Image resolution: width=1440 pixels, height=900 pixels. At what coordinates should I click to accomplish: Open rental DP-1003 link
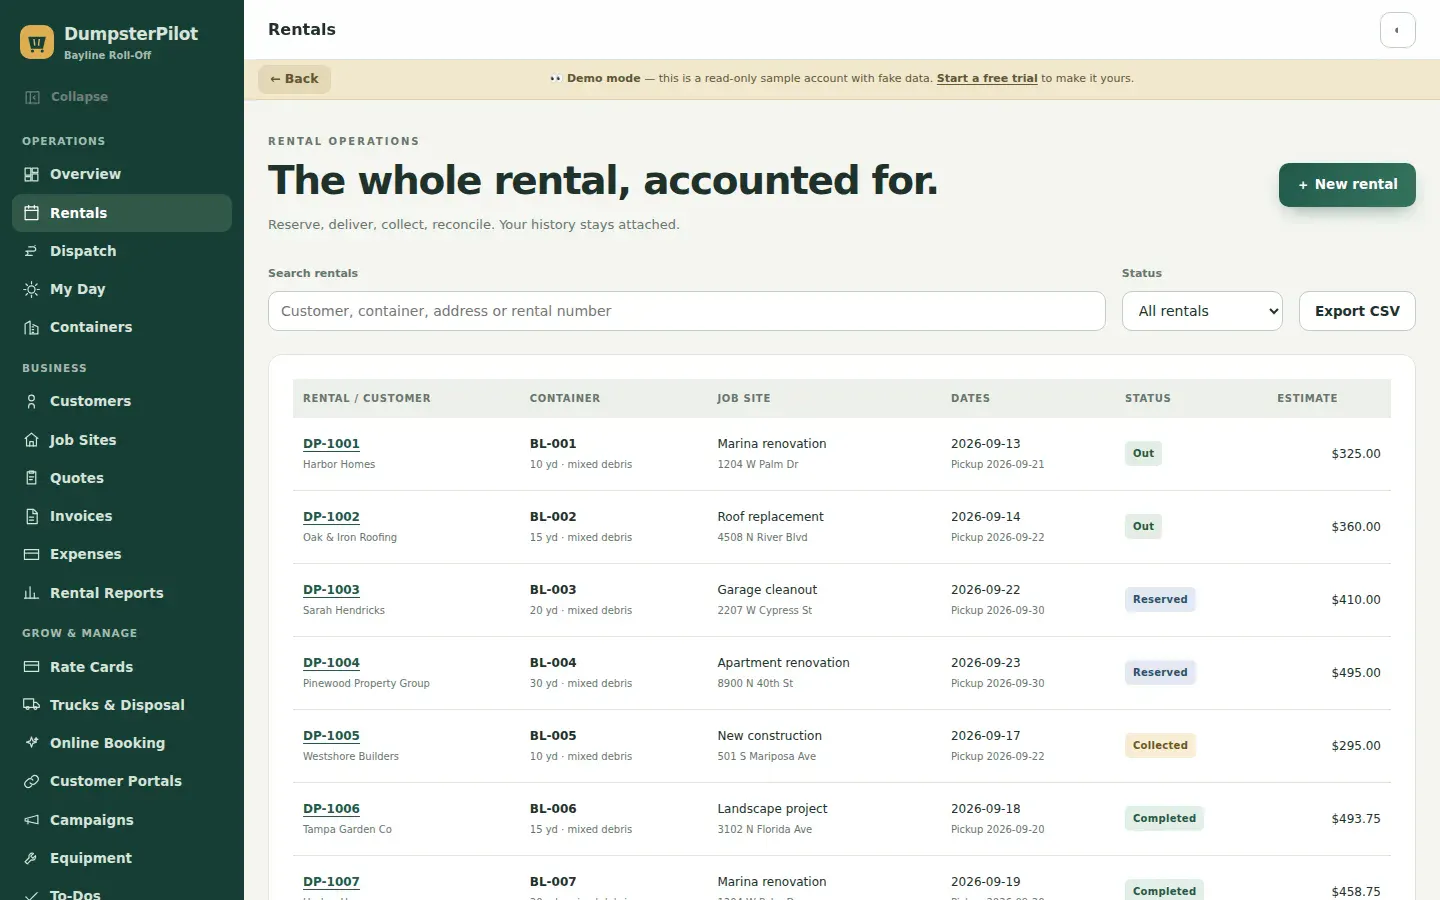coord(331,590)
